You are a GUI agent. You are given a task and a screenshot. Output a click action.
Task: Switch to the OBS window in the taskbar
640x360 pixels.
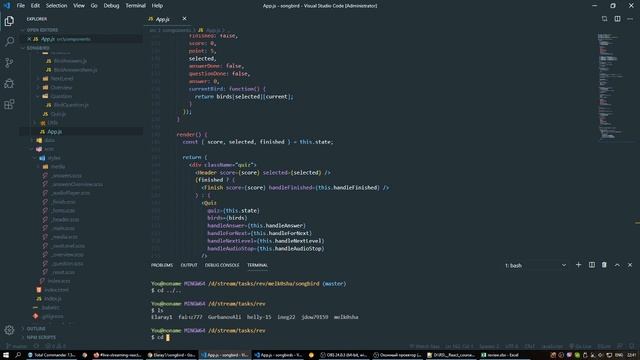[x=343, y=355]
